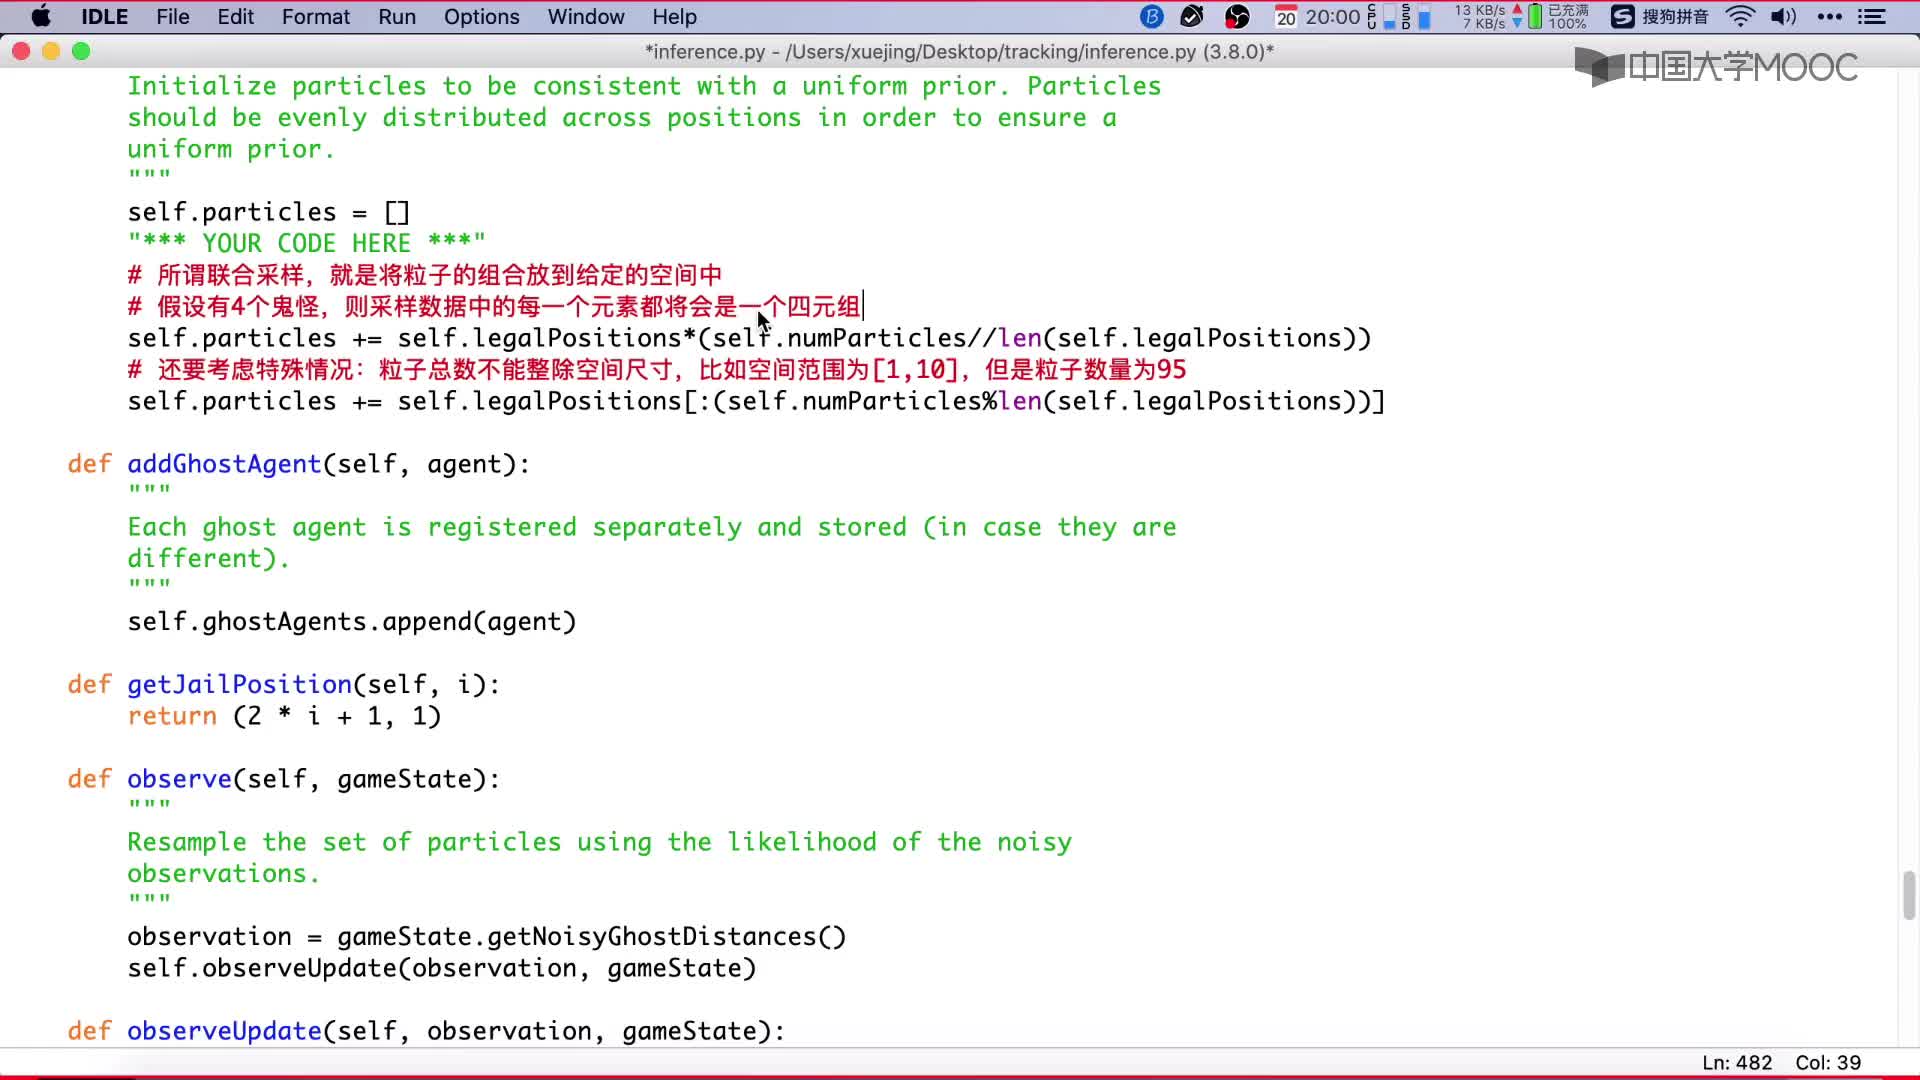Click the three-dots overflow menu bar icon
The height and width of the screenshot is (1080, 1920).
click(1829, 17)
